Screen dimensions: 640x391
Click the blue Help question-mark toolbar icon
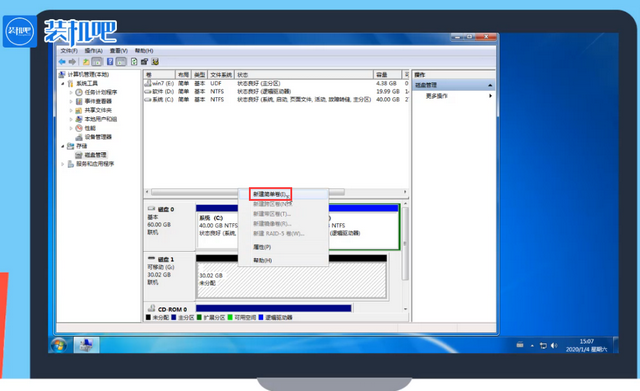coord(110,62)
